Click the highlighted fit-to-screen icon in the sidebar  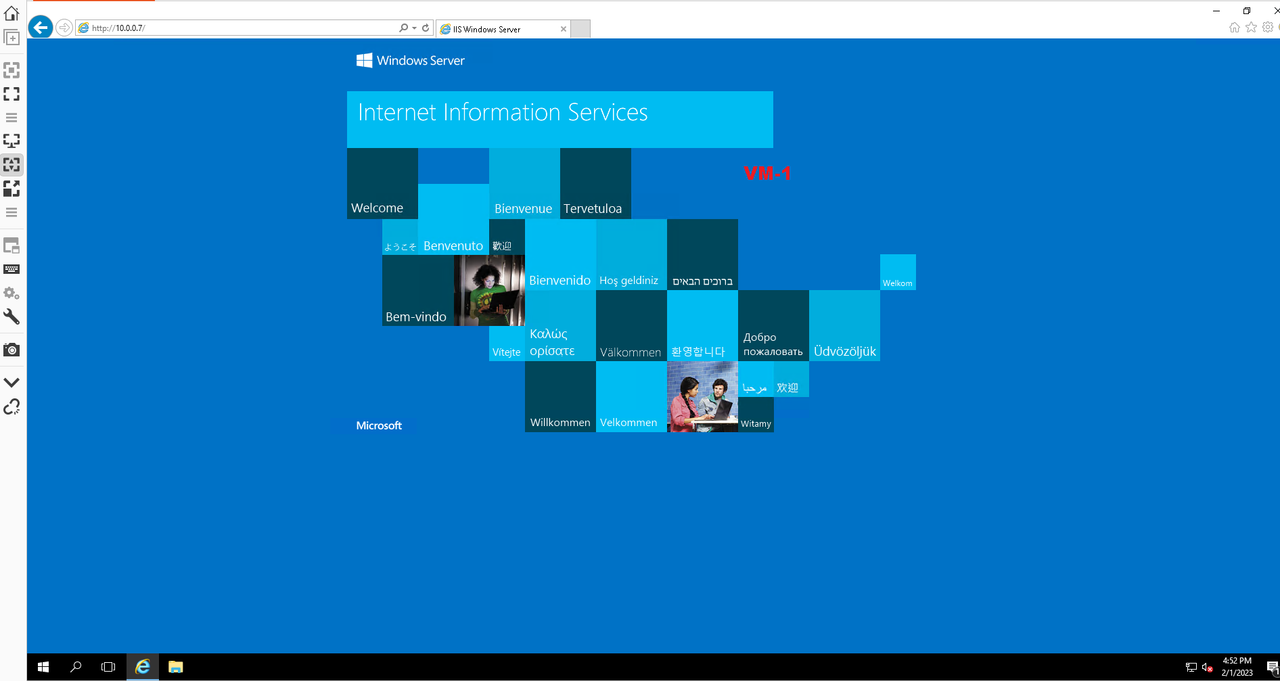(x=12, y=165)
